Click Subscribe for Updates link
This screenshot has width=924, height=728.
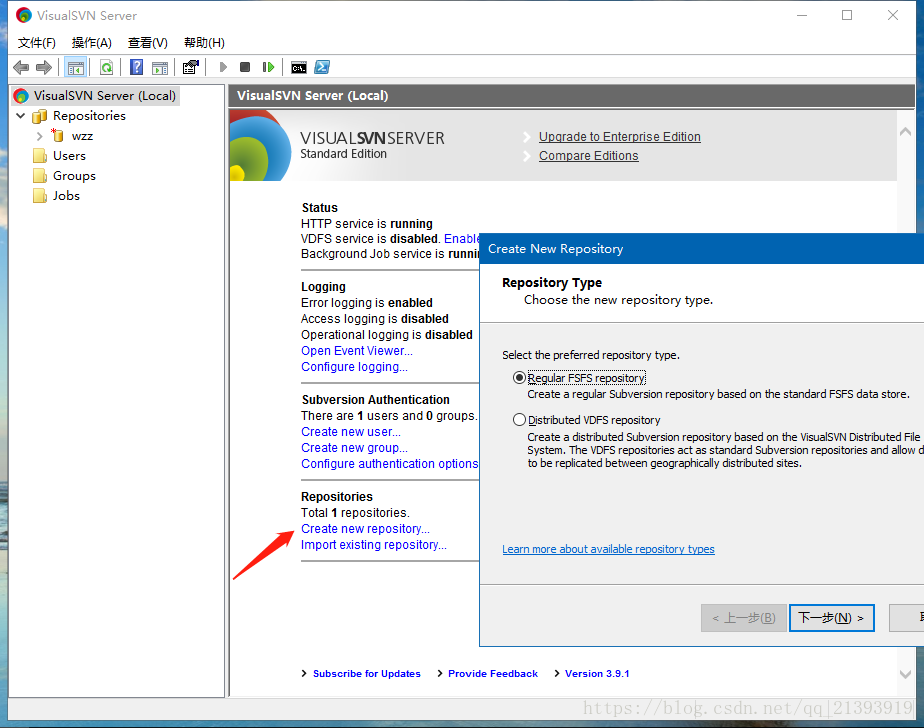pos(367,673)
